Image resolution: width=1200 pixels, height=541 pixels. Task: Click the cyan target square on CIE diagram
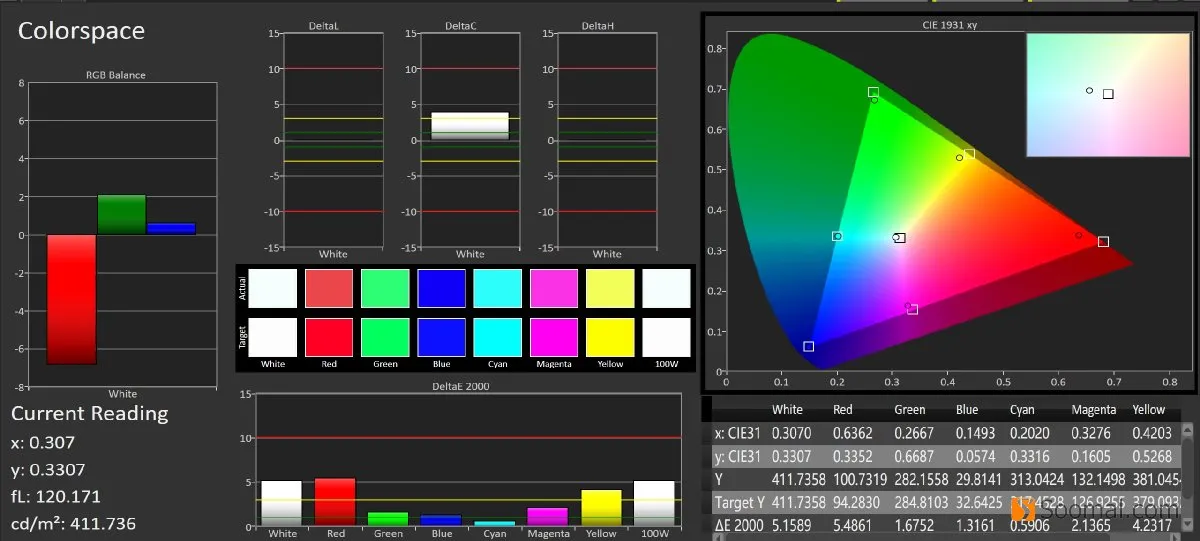coord(837,236)
